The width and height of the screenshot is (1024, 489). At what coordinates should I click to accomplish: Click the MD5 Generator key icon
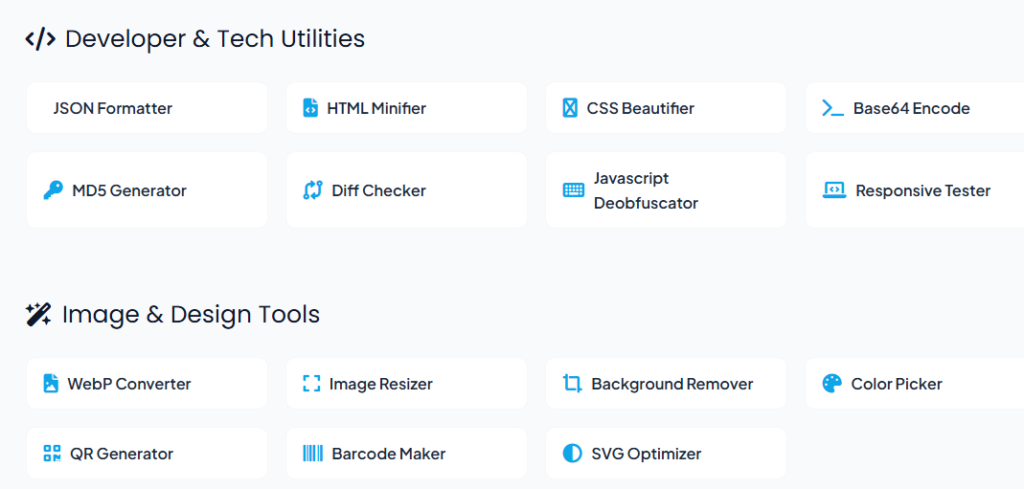tap(53, 190)
